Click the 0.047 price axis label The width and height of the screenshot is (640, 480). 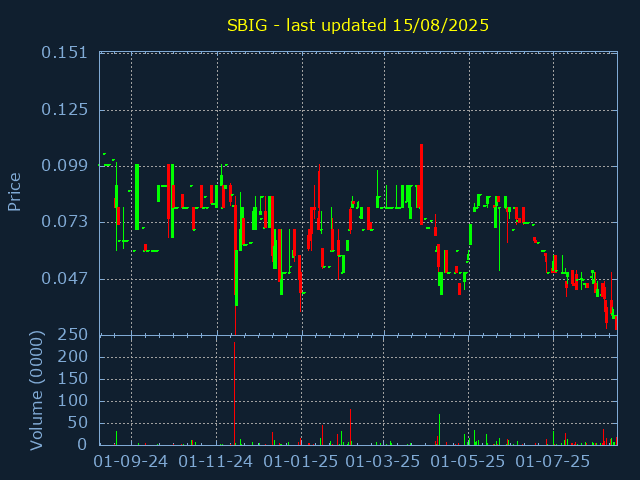point(64,278)
